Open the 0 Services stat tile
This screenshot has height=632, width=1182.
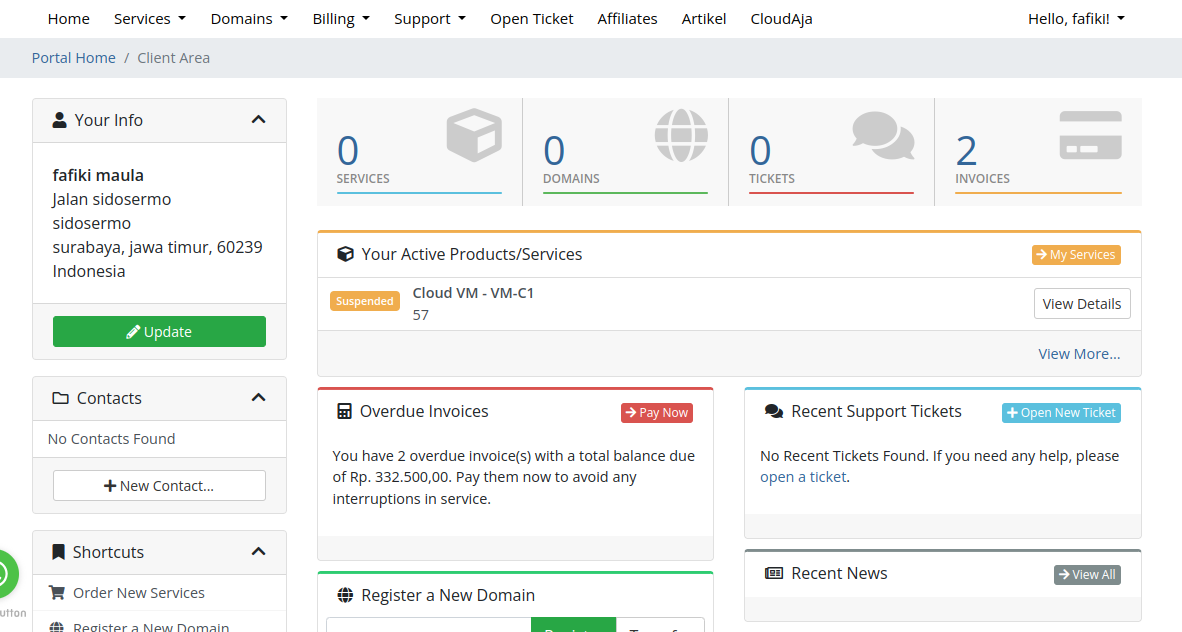(x=419, y=152)
